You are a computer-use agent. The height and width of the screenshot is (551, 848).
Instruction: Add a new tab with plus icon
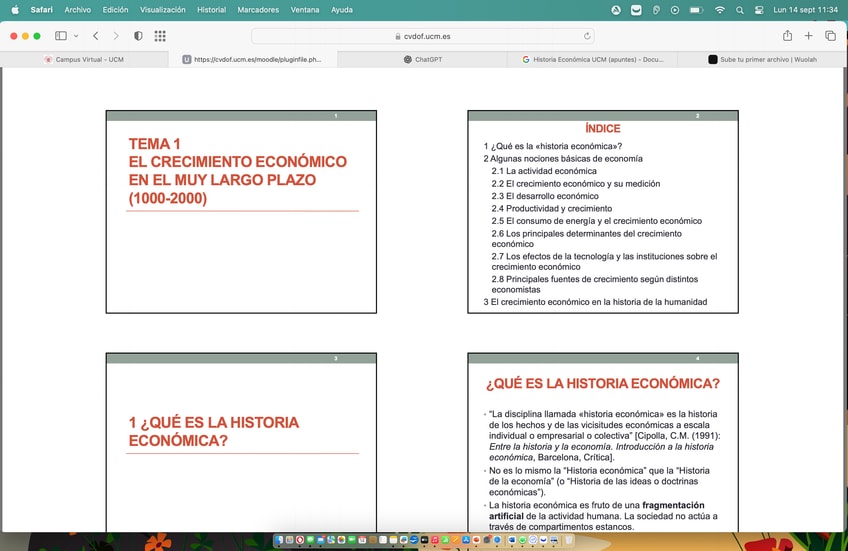pyautogui.click(x=809, y=36)
